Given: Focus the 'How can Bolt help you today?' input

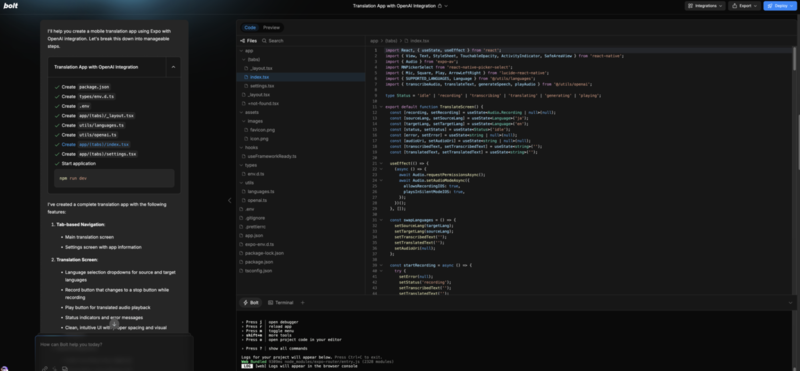Looking at the screenshot, I should point(114,344).
